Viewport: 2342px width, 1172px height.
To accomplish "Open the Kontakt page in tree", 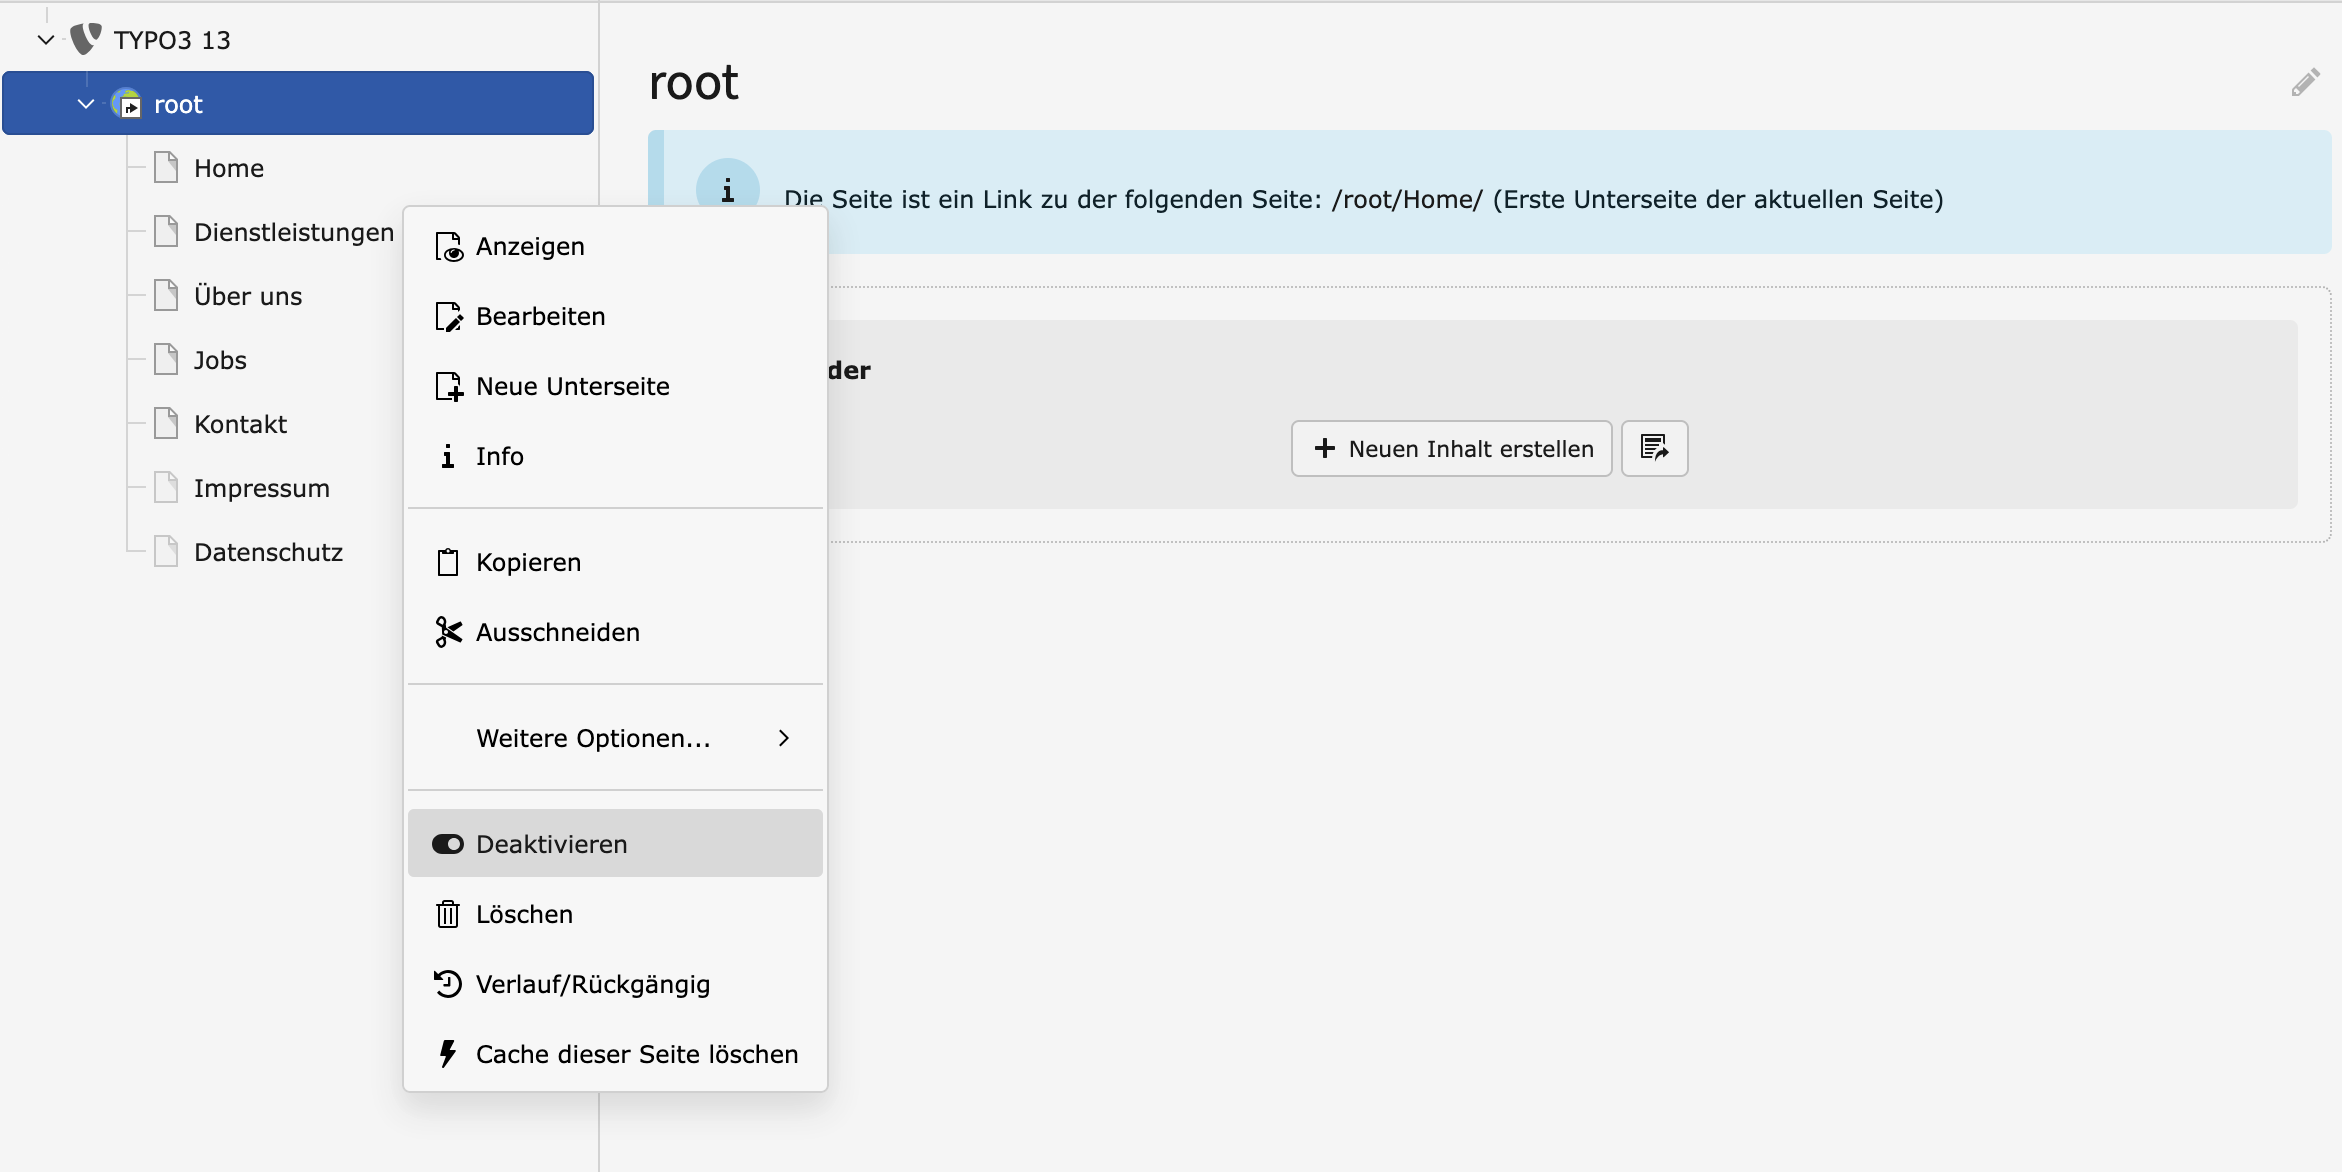I will click(240, 424).
